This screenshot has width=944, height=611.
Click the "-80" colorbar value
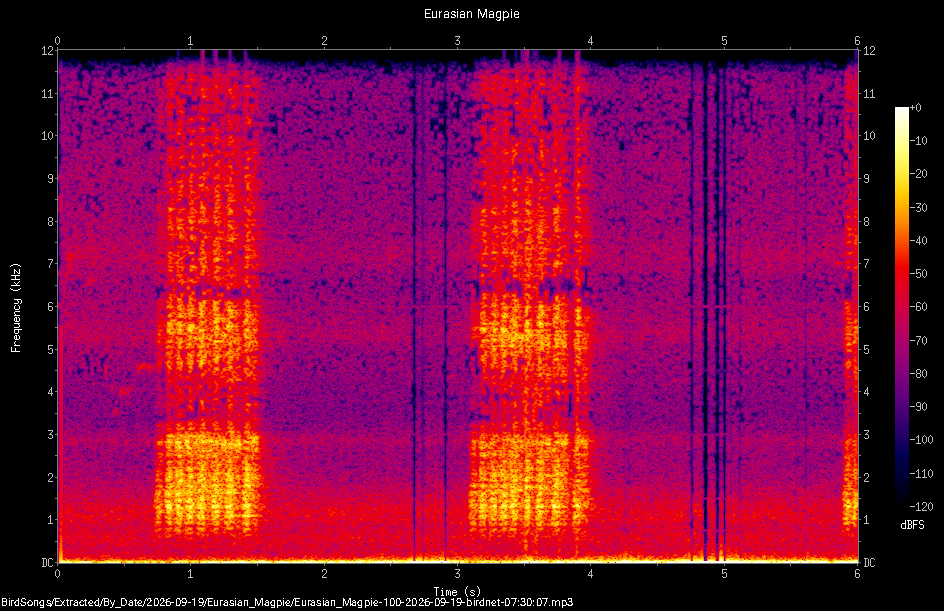(918, 374)
